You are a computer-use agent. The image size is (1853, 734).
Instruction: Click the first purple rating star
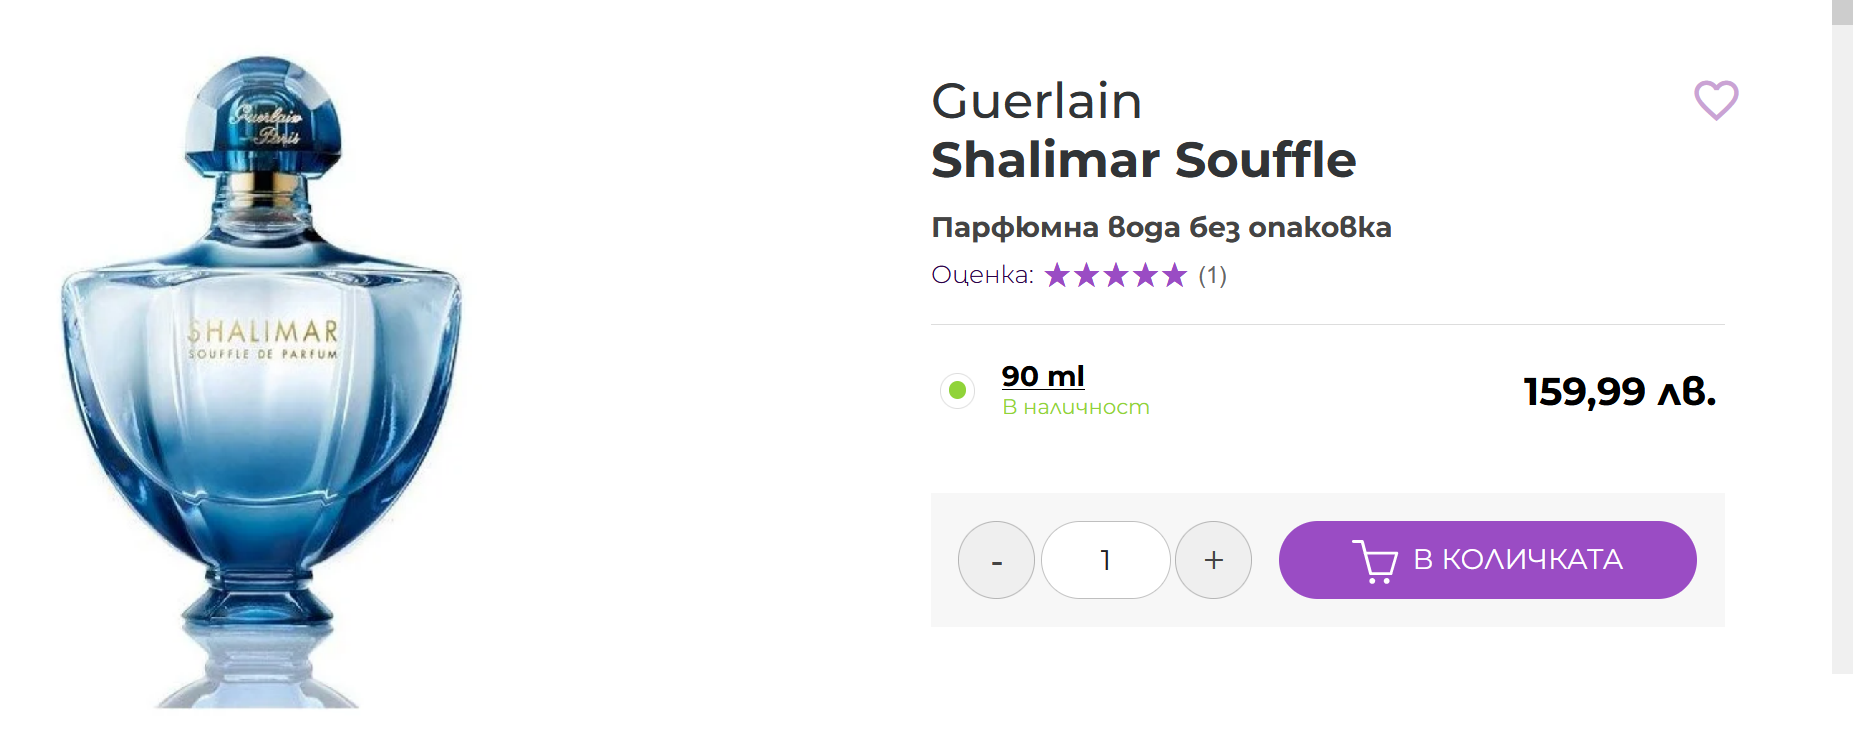[1057, 275]
